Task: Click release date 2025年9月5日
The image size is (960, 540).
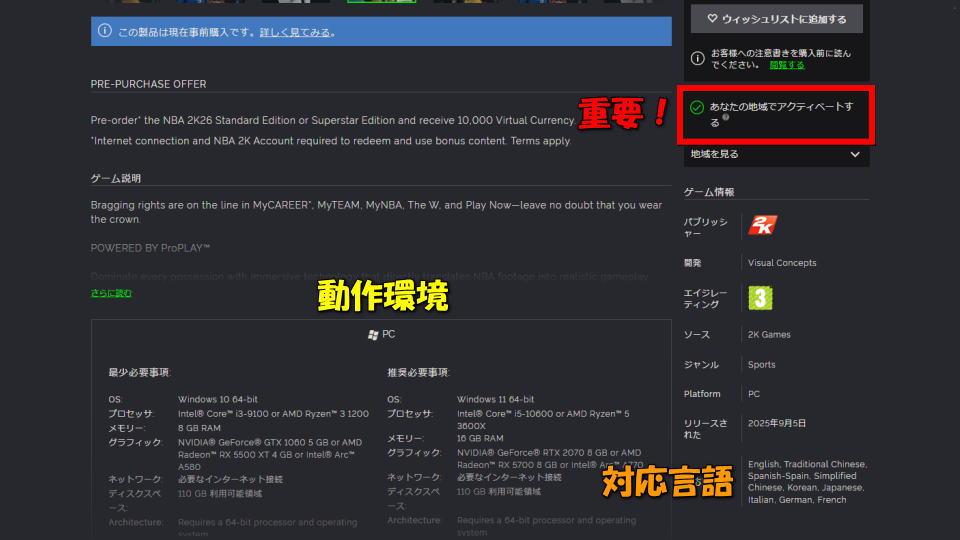Action: [x=777, y=423]
